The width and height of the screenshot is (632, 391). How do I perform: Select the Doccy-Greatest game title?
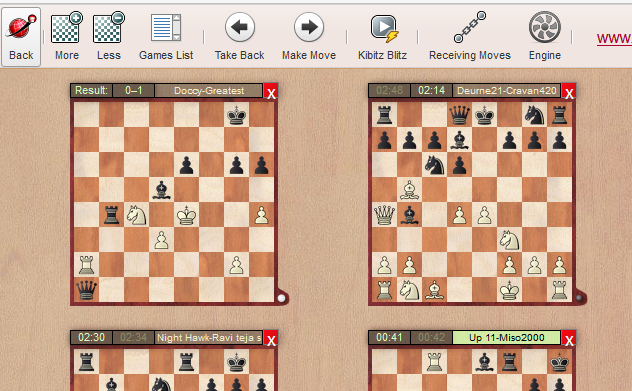tap(209, 91)
